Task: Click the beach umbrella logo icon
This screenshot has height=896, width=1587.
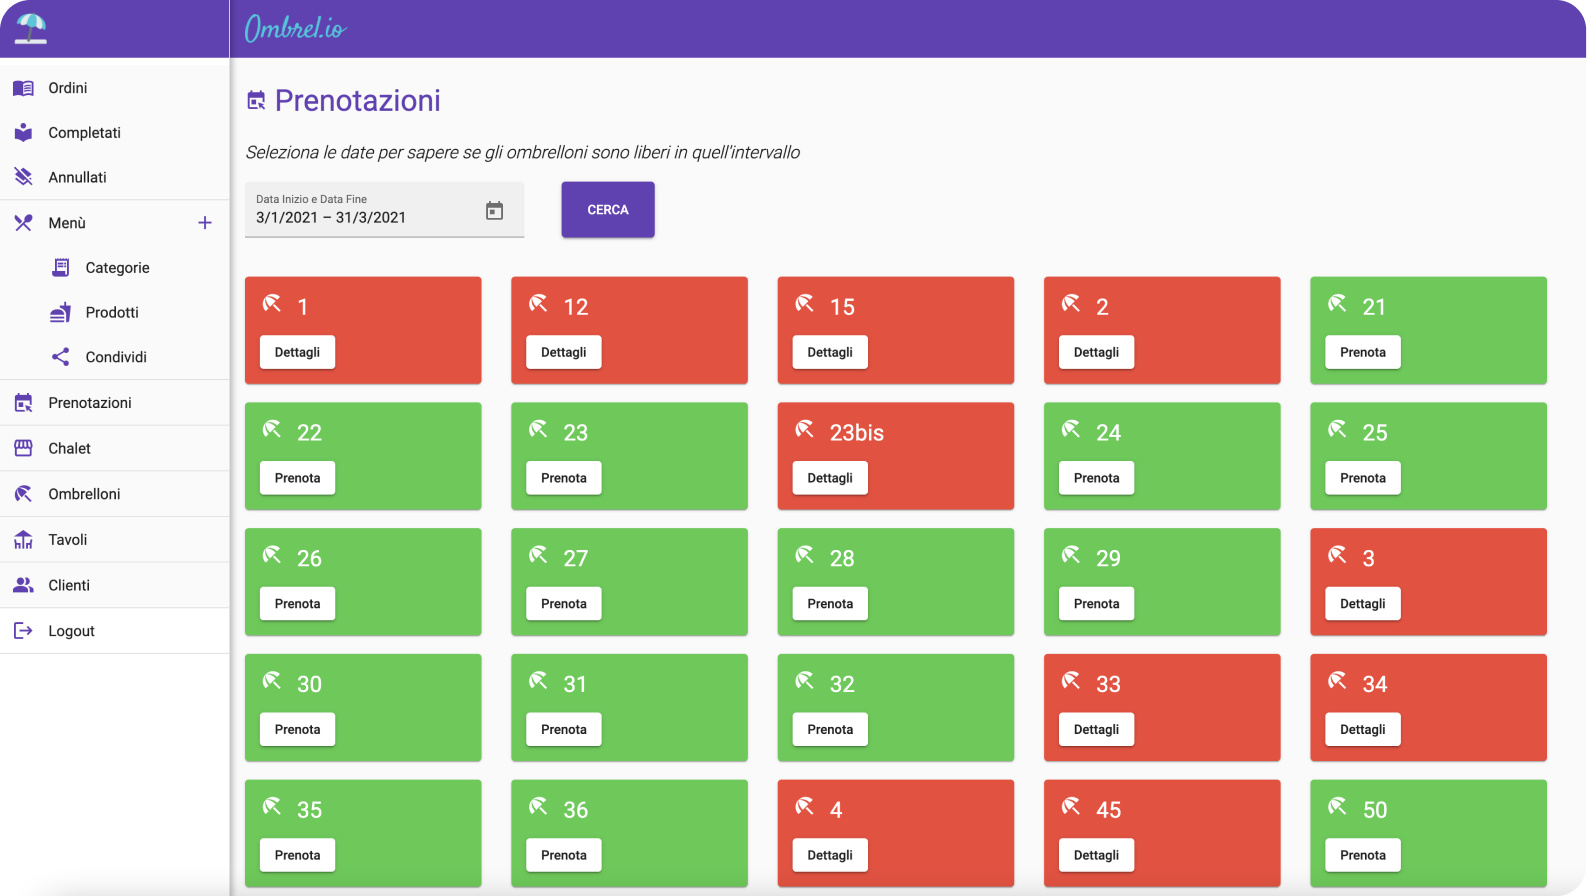Action: 31,29
